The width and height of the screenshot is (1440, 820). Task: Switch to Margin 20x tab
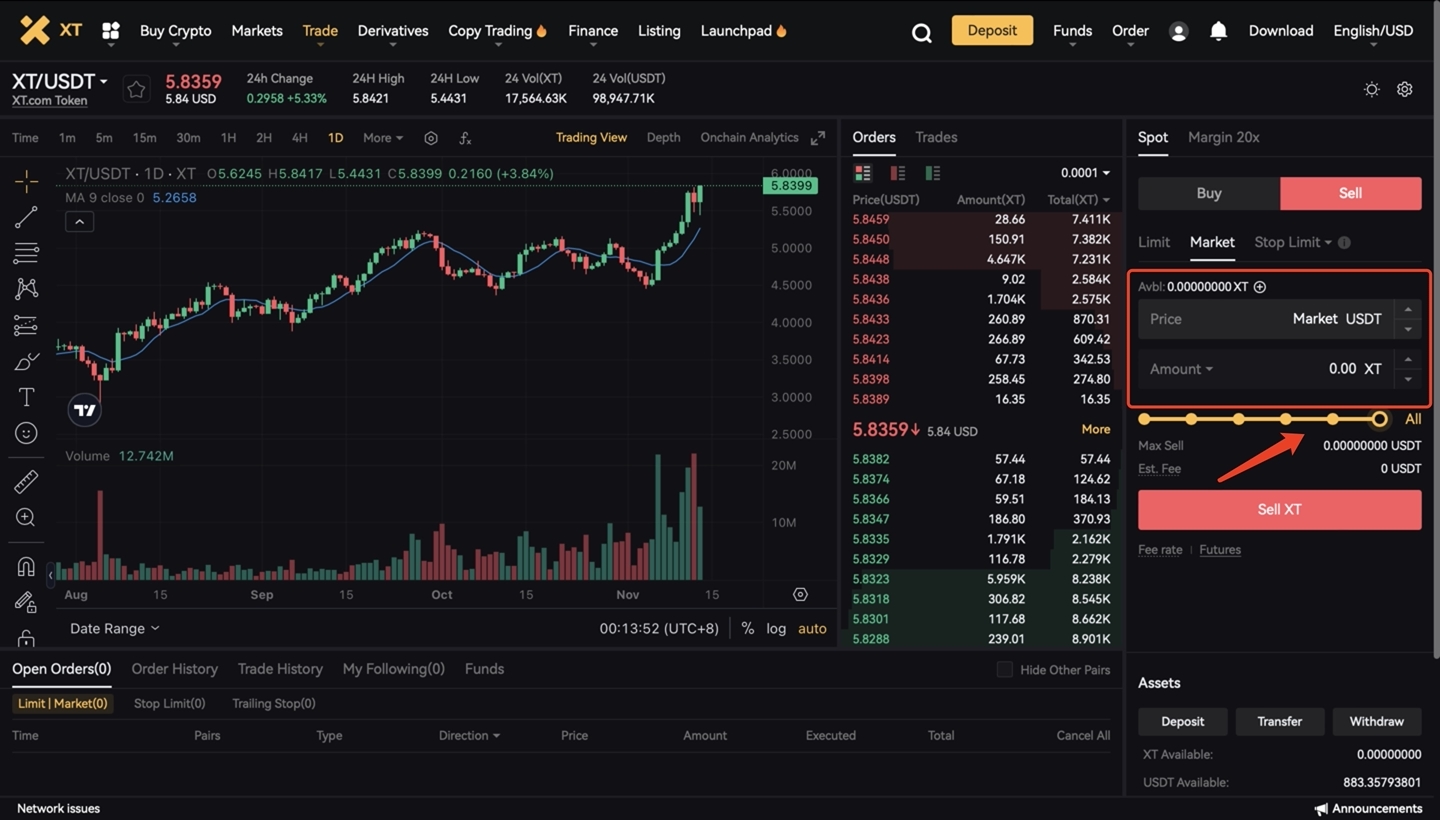1223,137
